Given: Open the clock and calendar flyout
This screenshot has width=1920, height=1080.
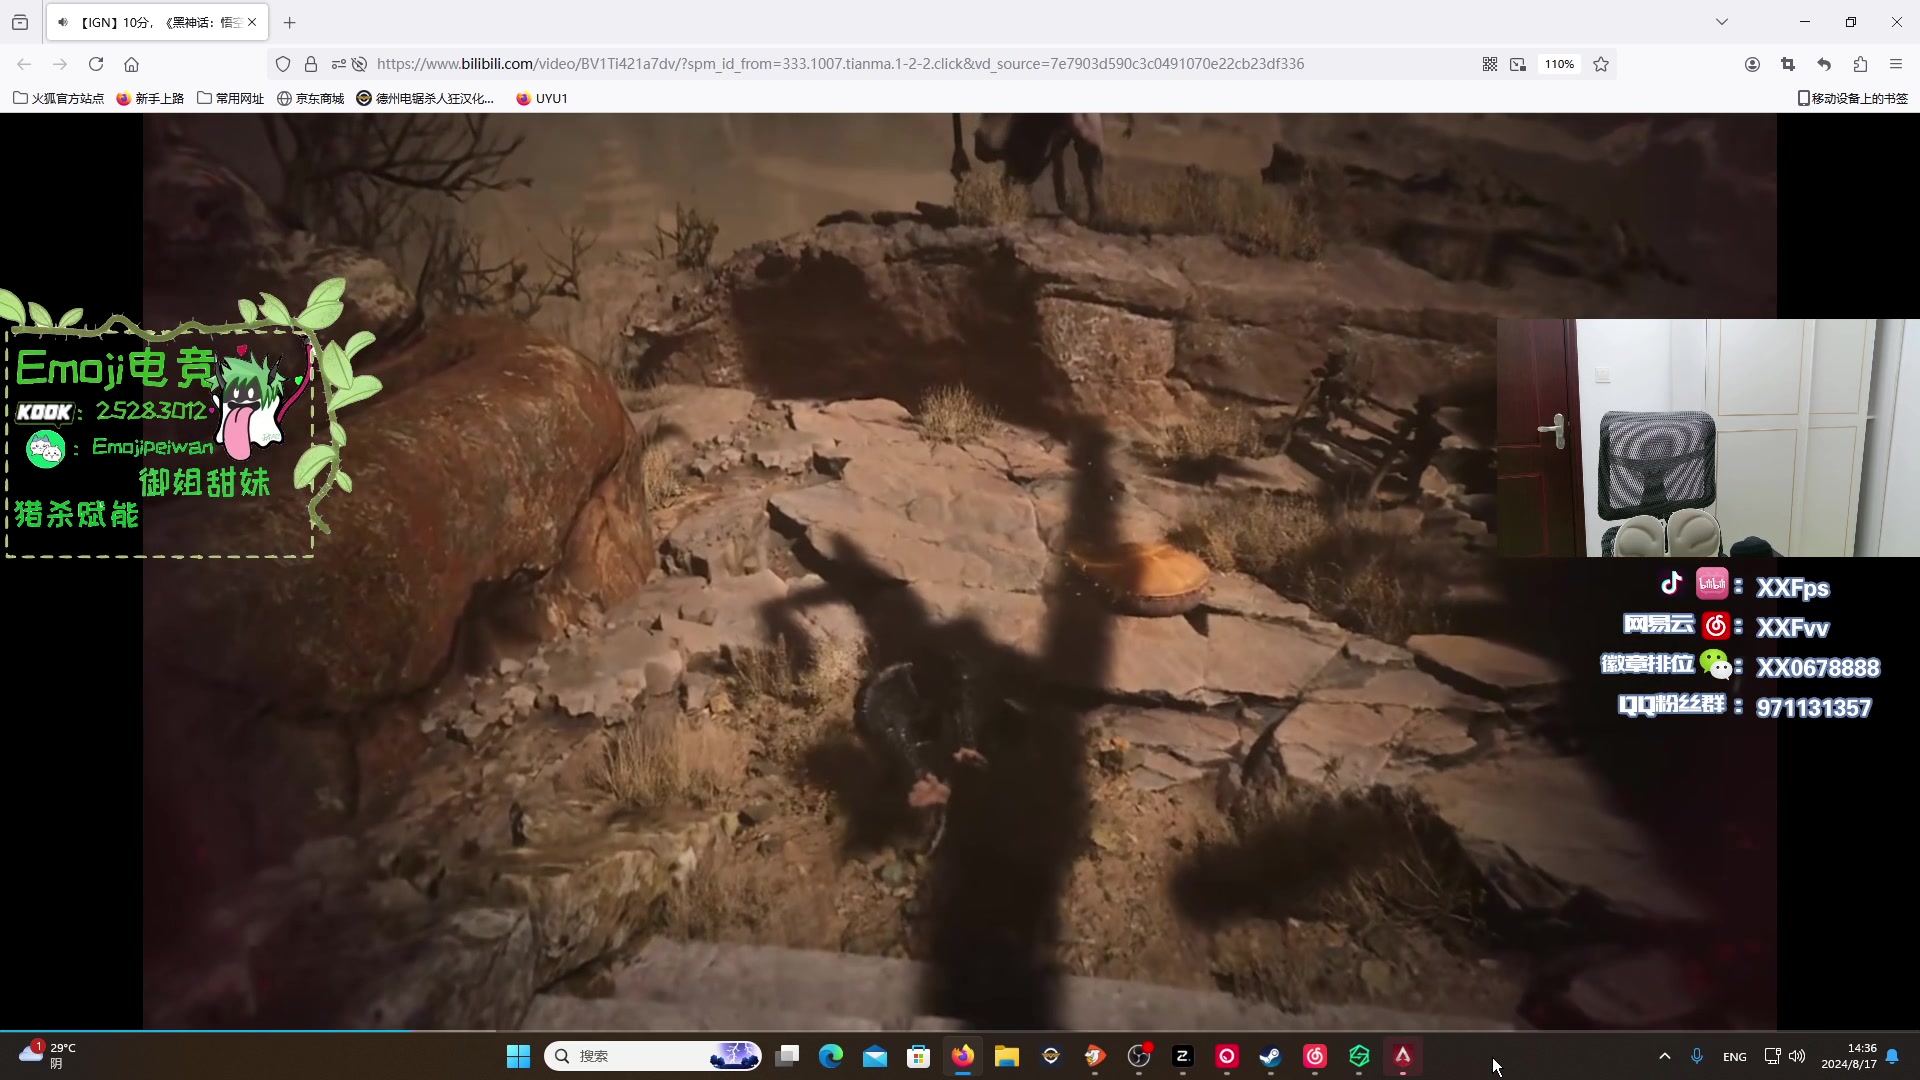Looking at the screenshot, I should coord(1849,1056).
